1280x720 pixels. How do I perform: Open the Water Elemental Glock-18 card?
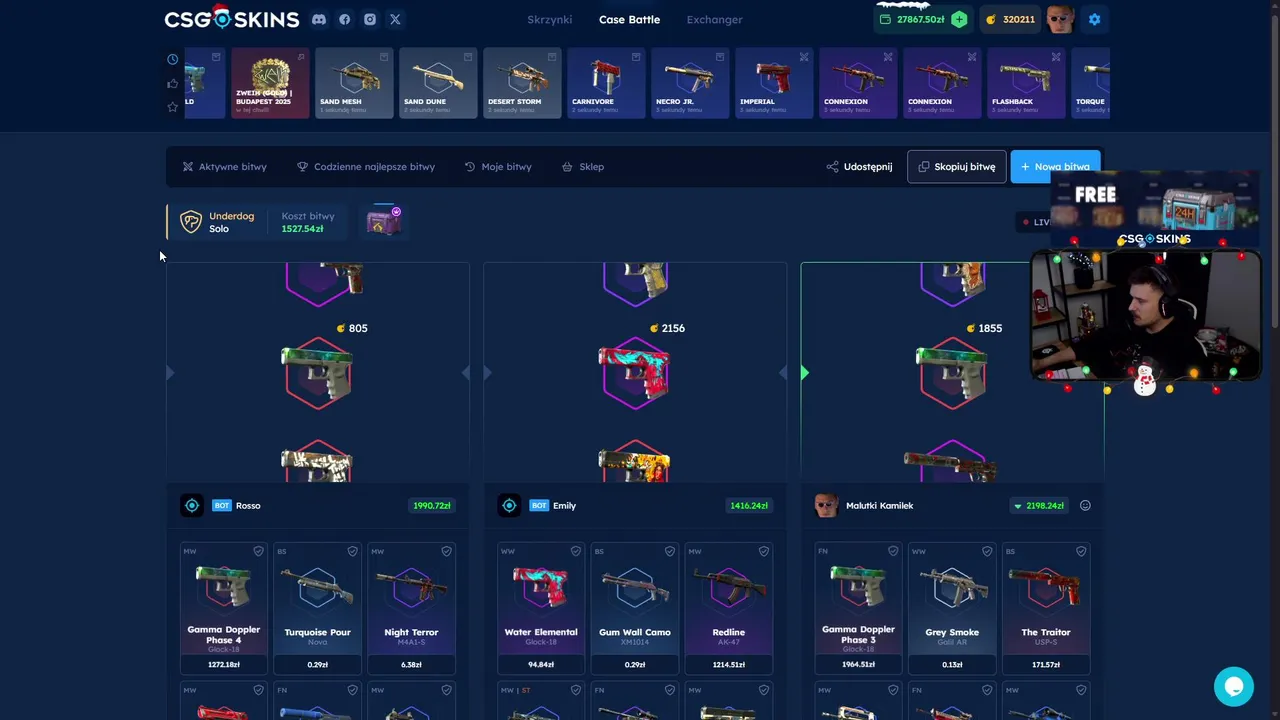541,608
